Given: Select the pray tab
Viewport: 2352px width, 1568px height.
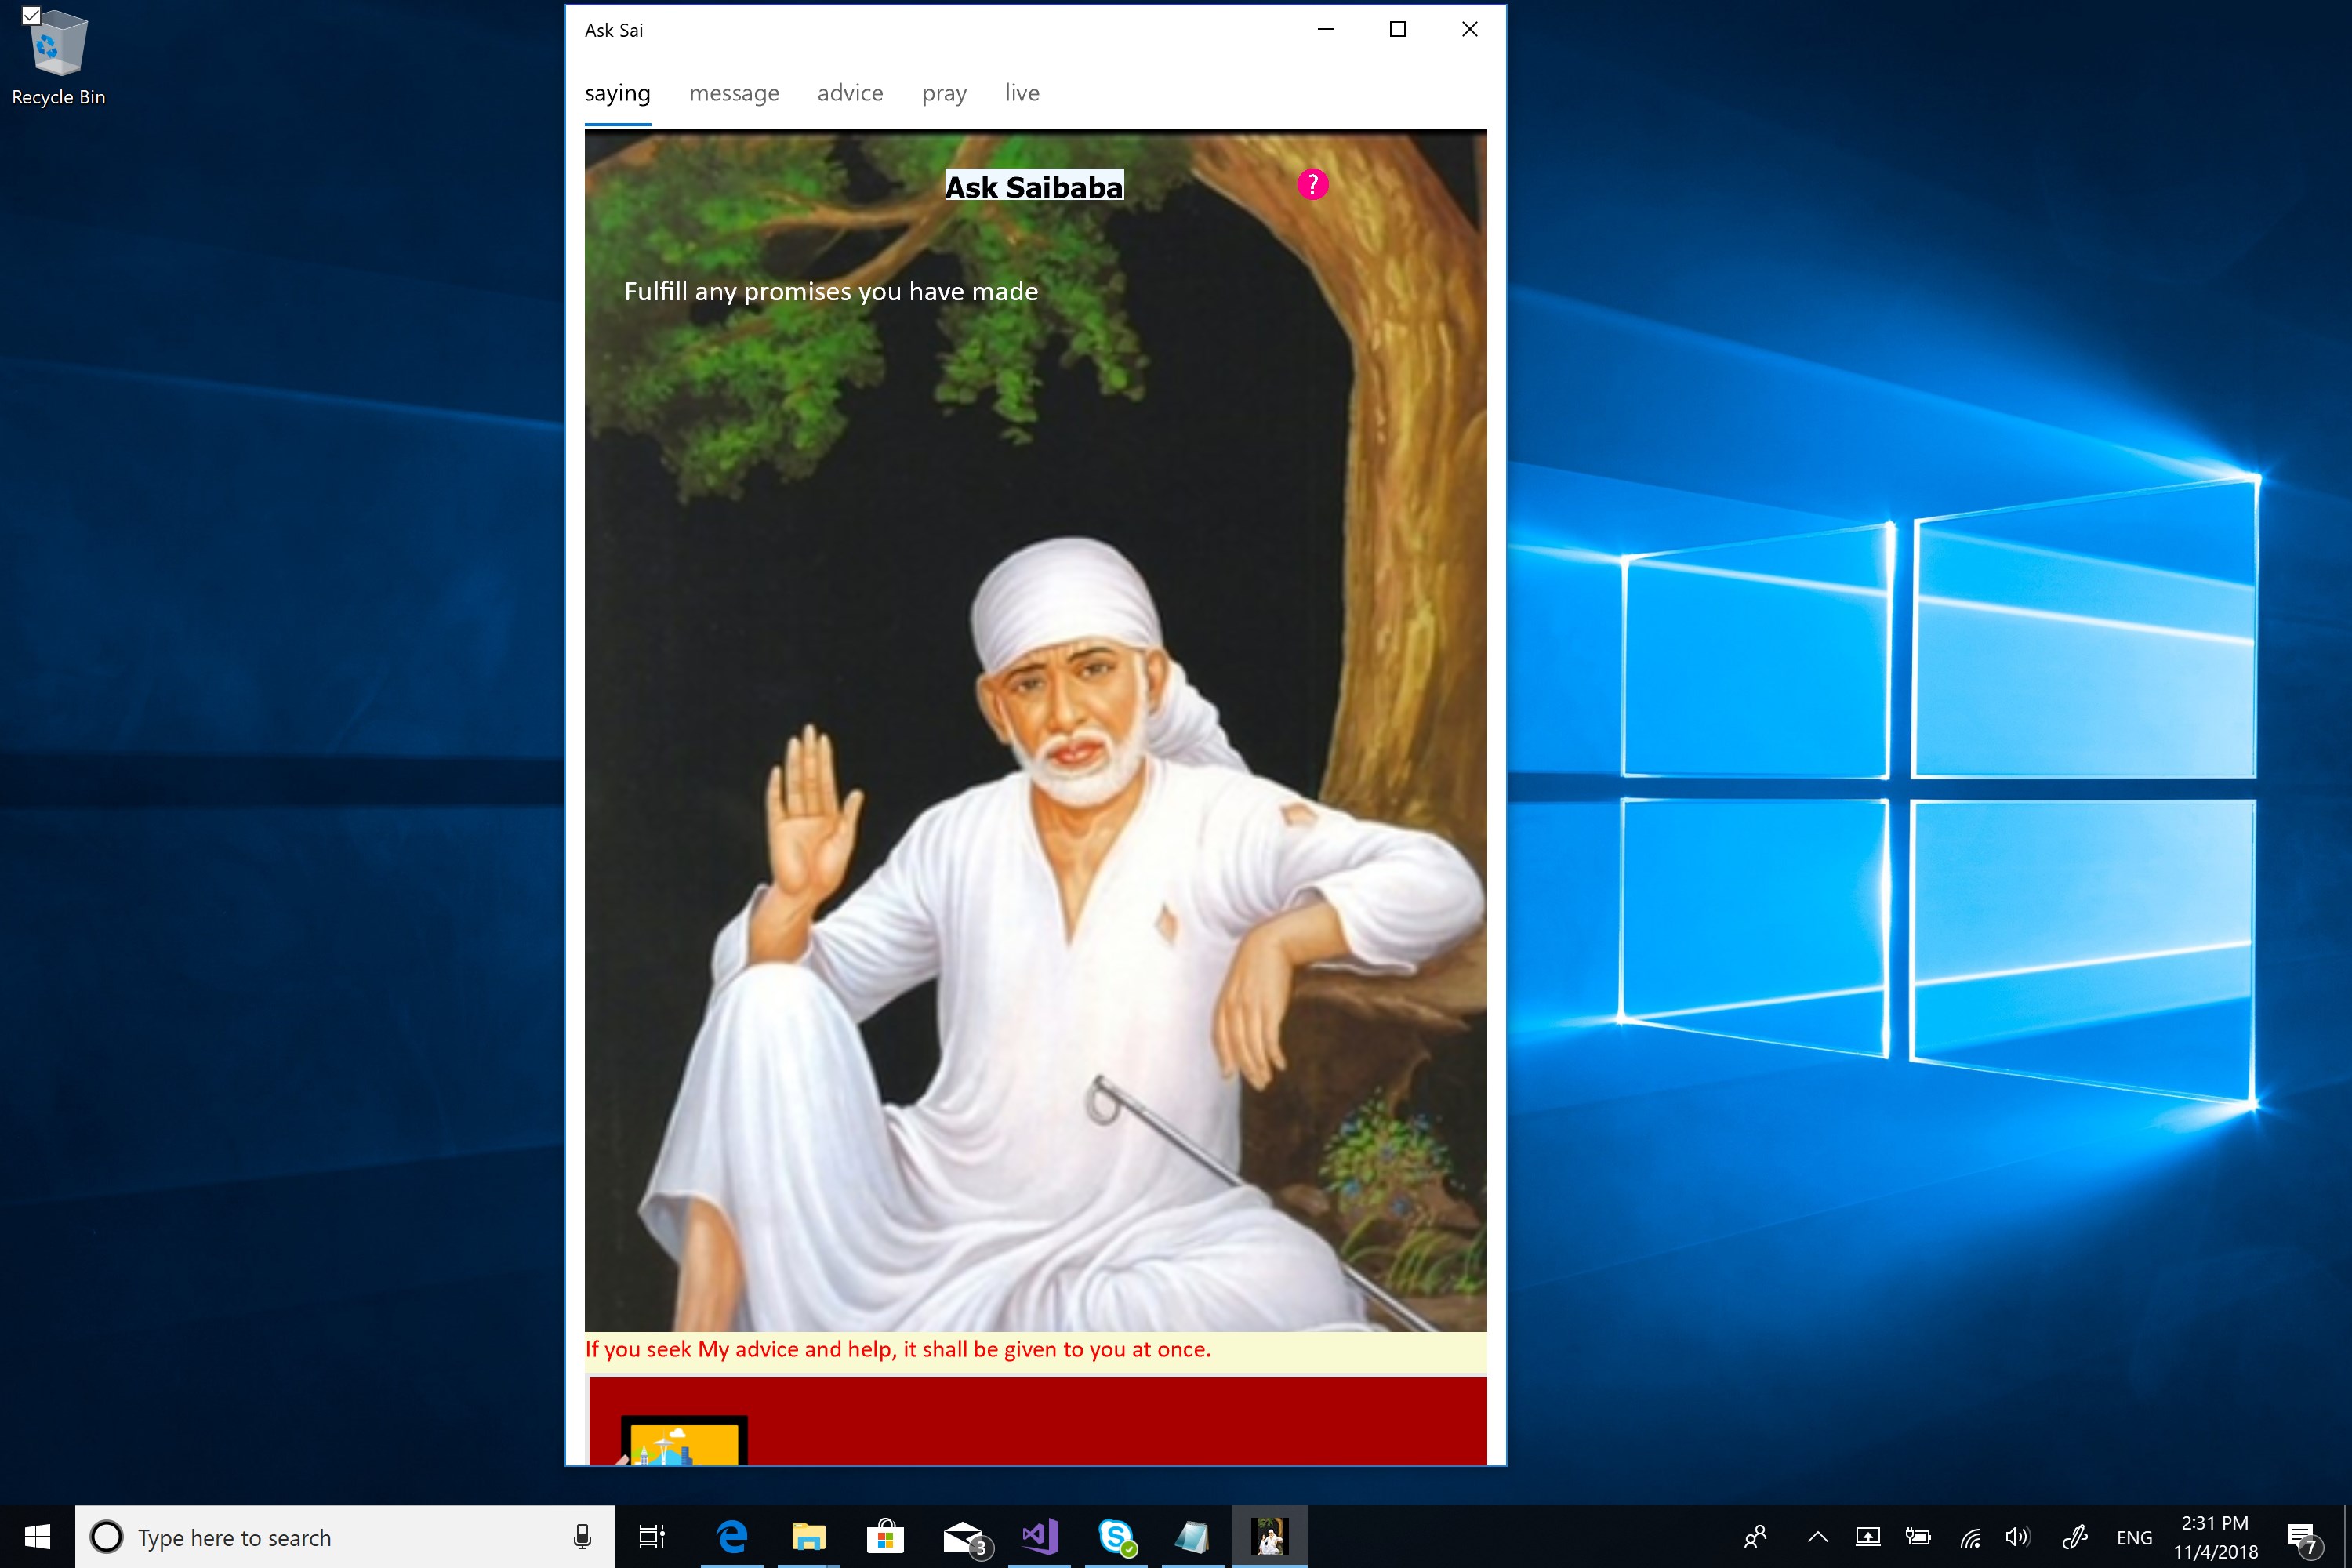Looking at the screenshot, I should coord(943,93).
